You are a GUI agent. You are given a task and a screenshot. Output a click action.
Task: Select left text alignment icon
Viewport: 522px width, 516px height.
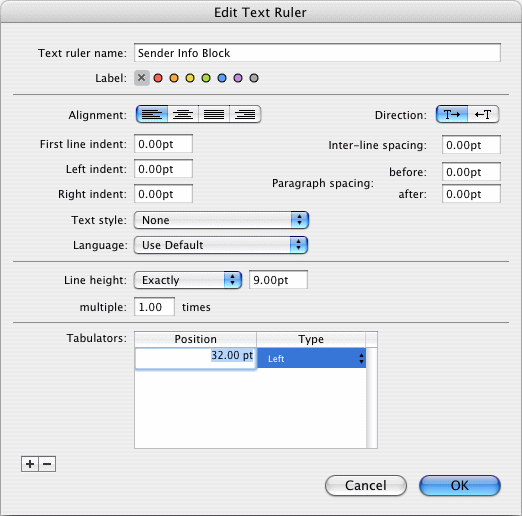152,115
